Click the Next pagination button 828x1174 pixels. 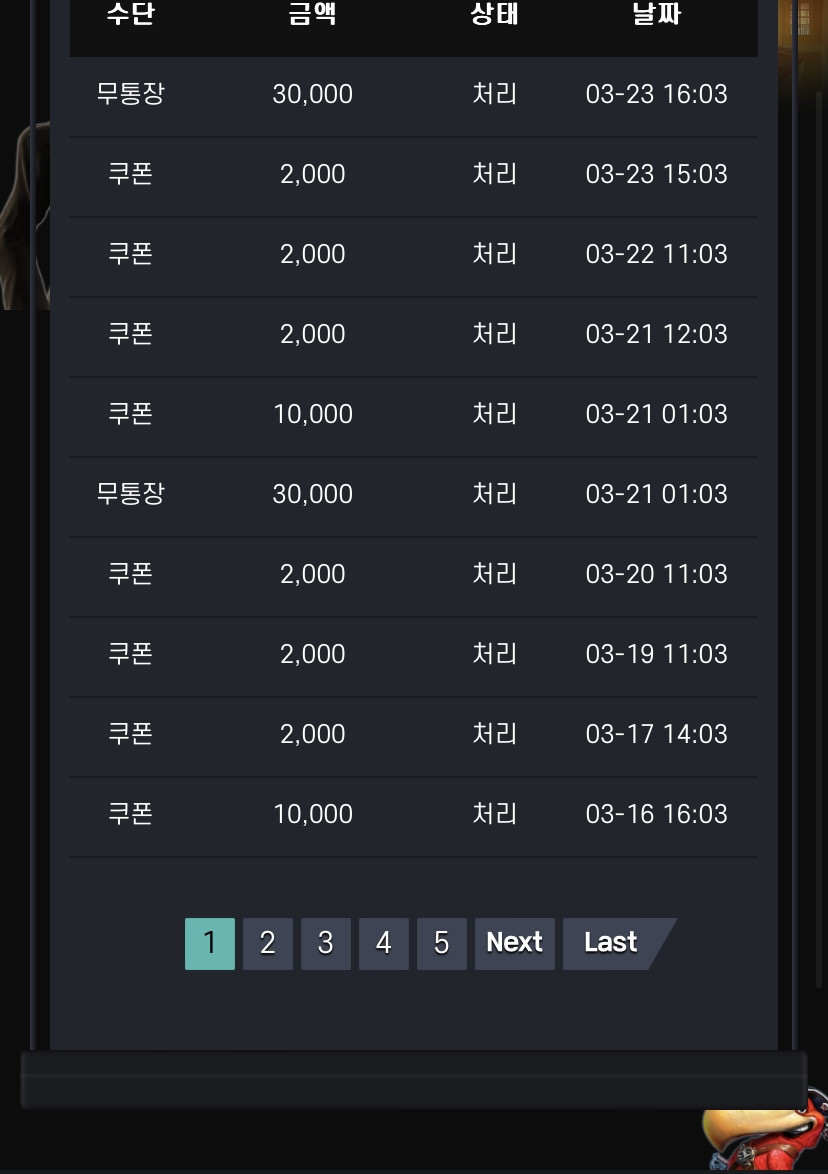(x=514, y=943)
